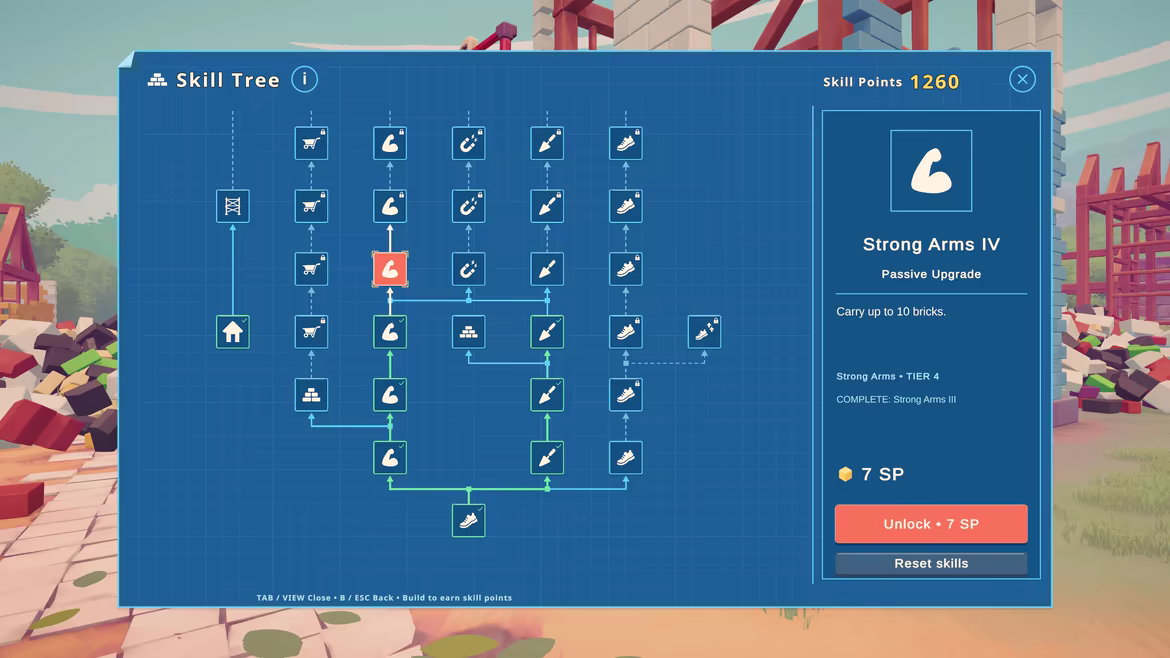Select the topmost trowel skill node
The width and height of the screenshot is (1170, 658).
(547, 143)
